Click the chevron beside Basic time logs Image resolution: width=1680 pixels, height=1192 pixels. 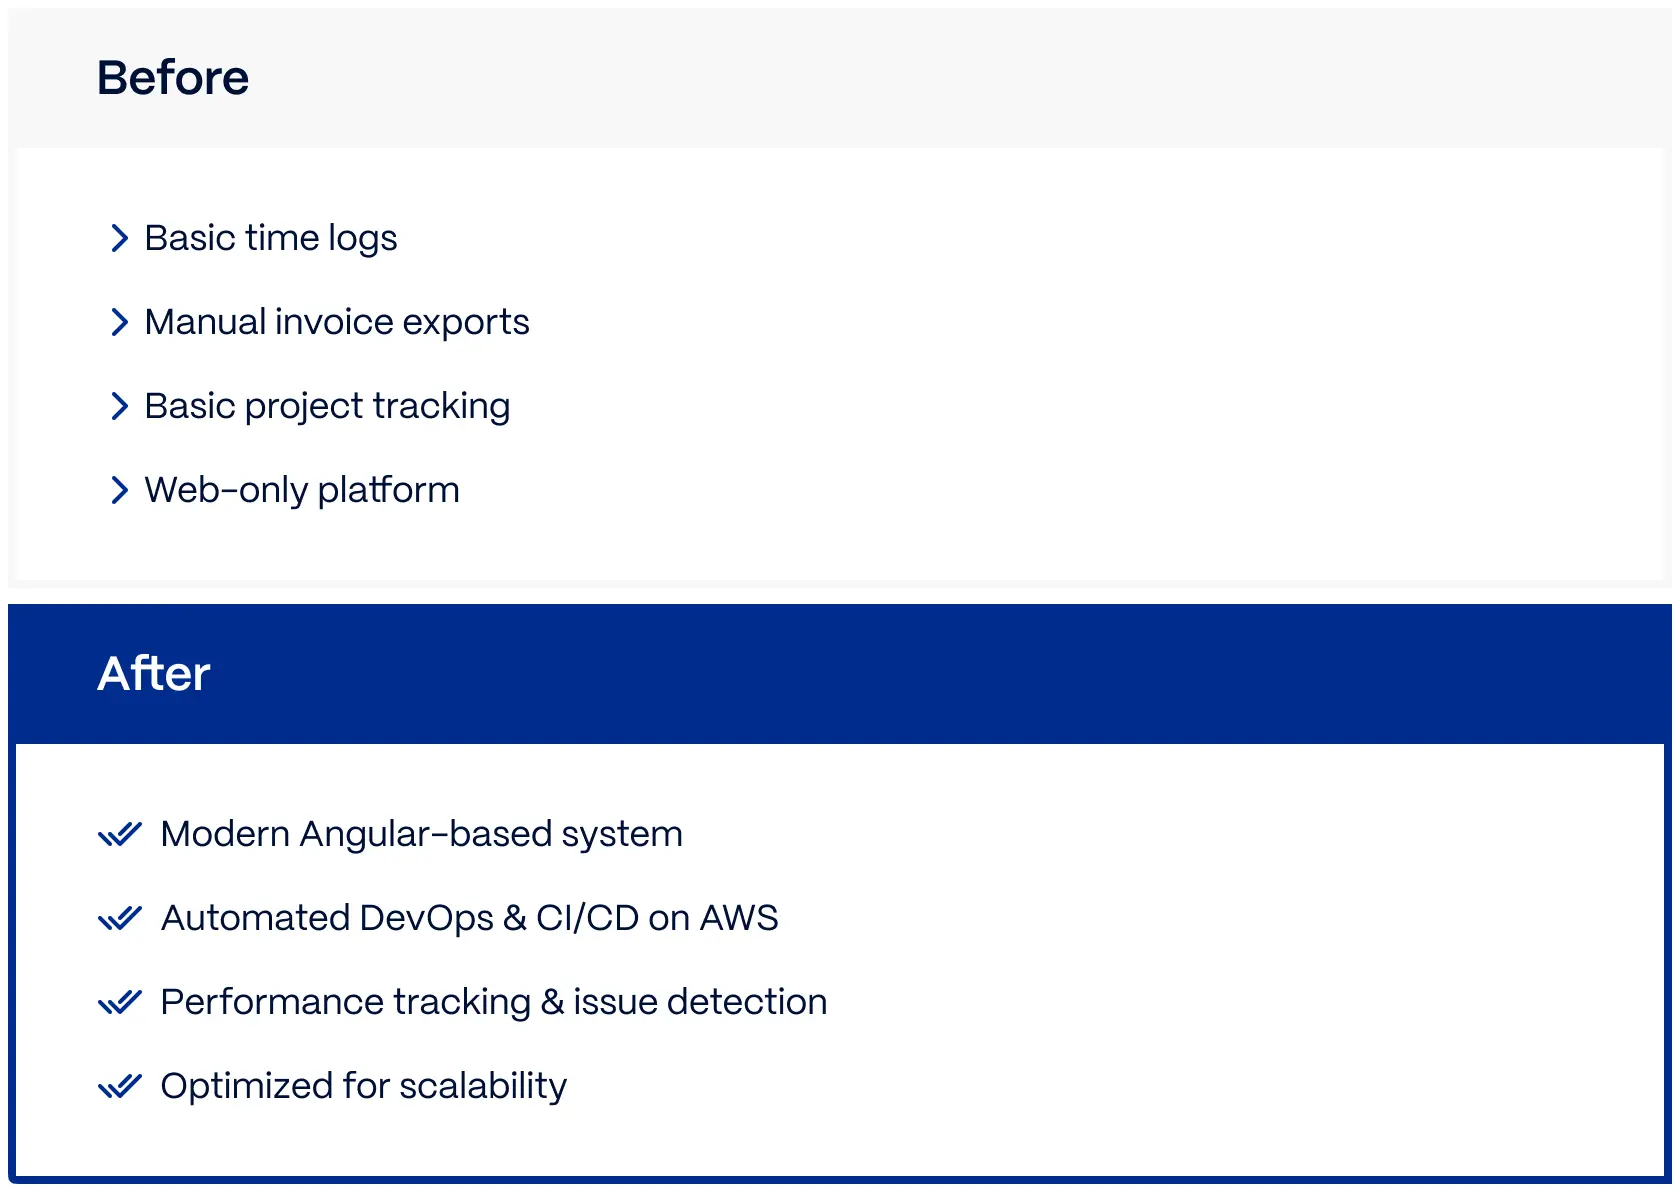pos(120,238)
